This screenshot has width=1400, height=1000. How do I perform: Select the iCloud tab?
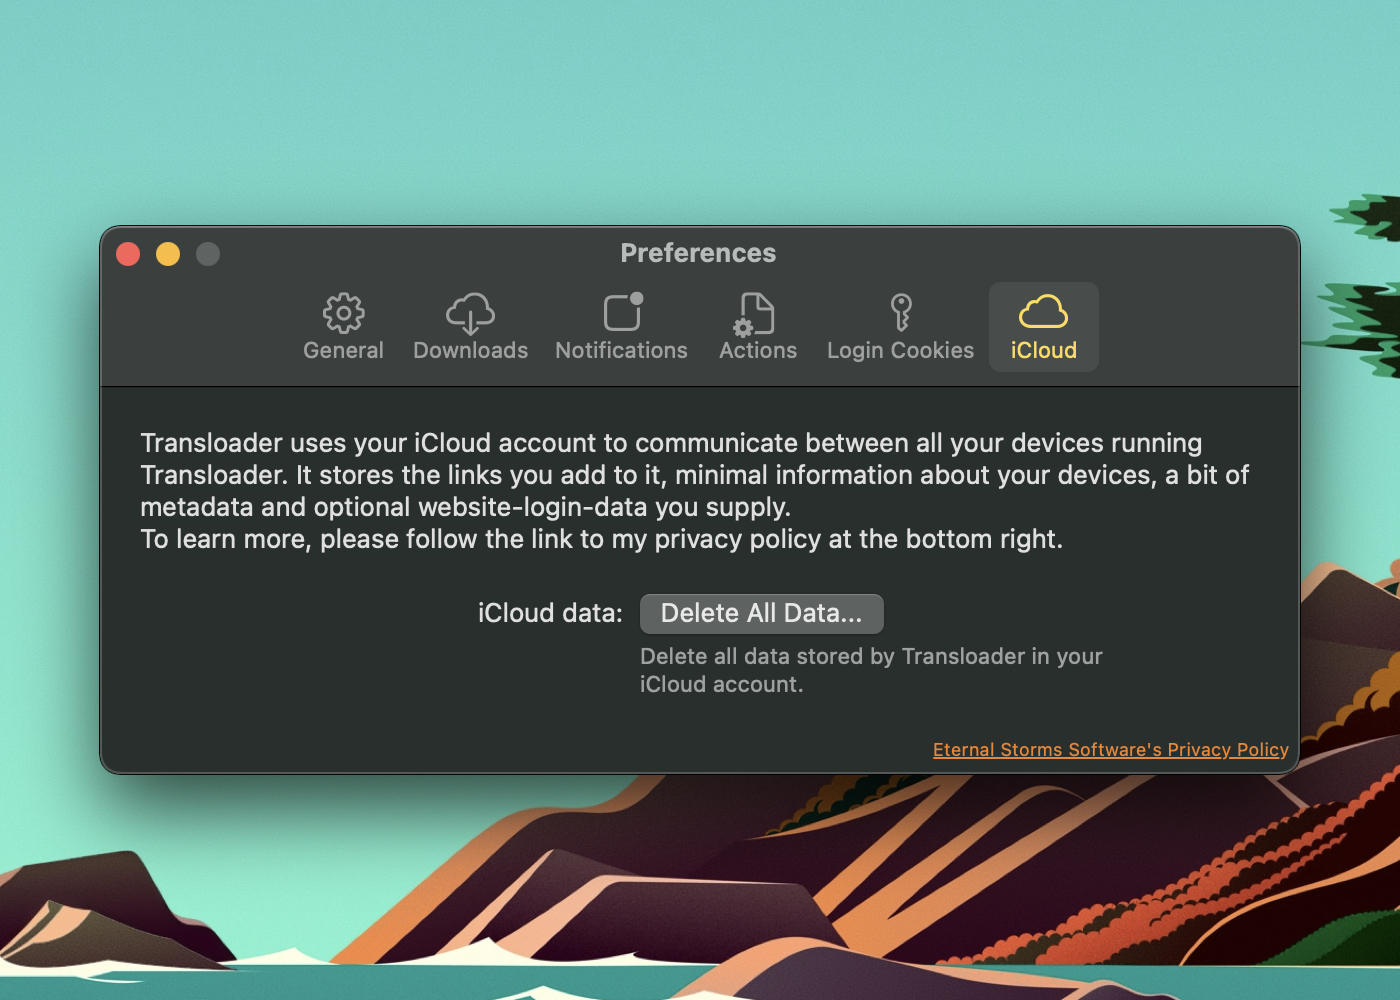click(1043, 327)
